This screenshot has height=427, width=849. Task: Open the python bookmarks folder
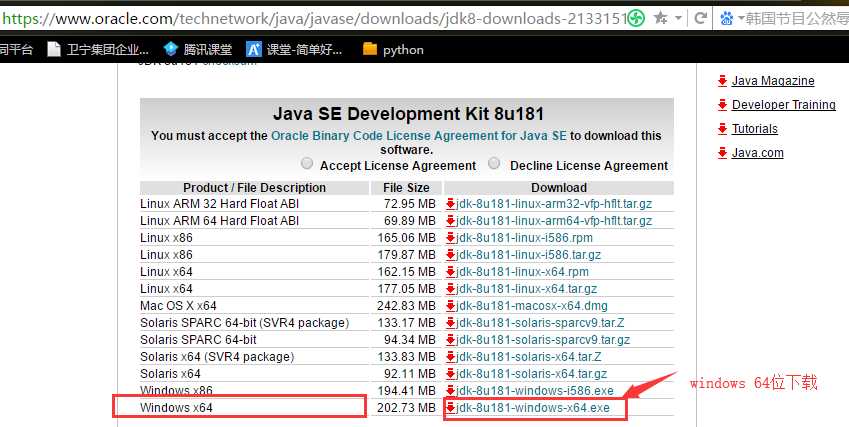pyautogui.click(x=393, y=50)
